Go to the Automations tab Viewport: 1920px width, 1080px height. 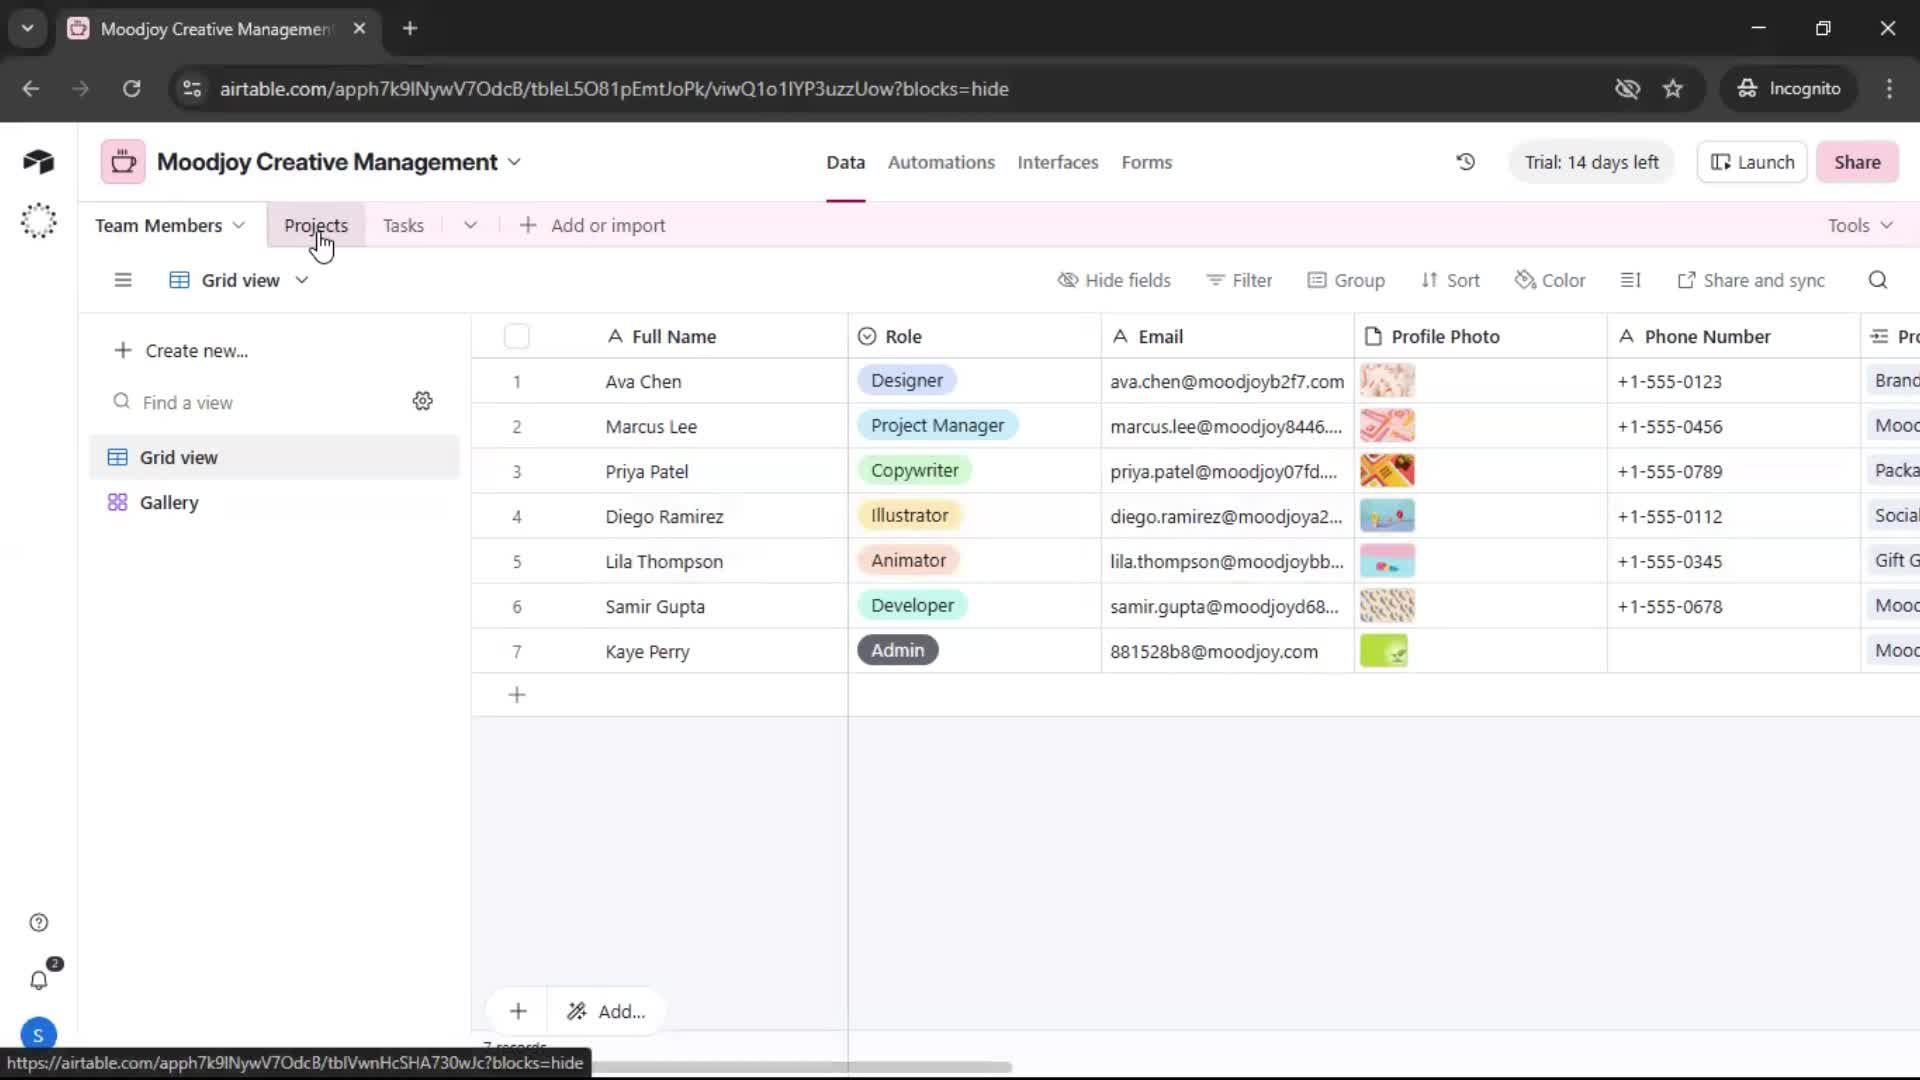click(x=941, y=162)
